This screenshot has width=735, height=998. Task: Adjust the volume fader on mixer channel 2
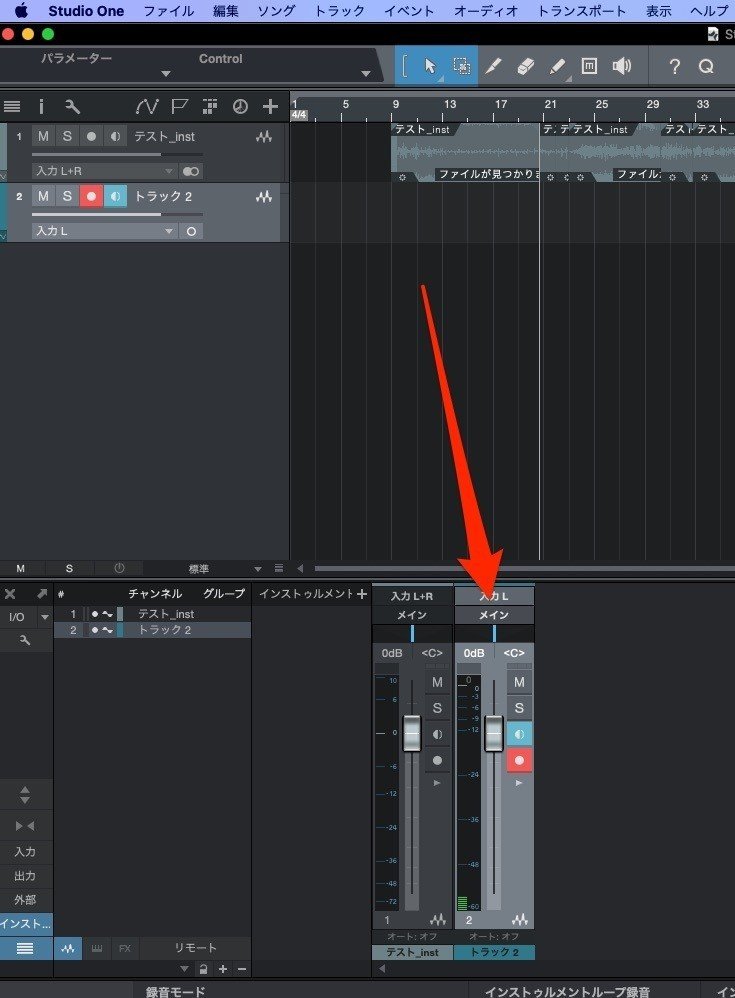click(494, 733)
